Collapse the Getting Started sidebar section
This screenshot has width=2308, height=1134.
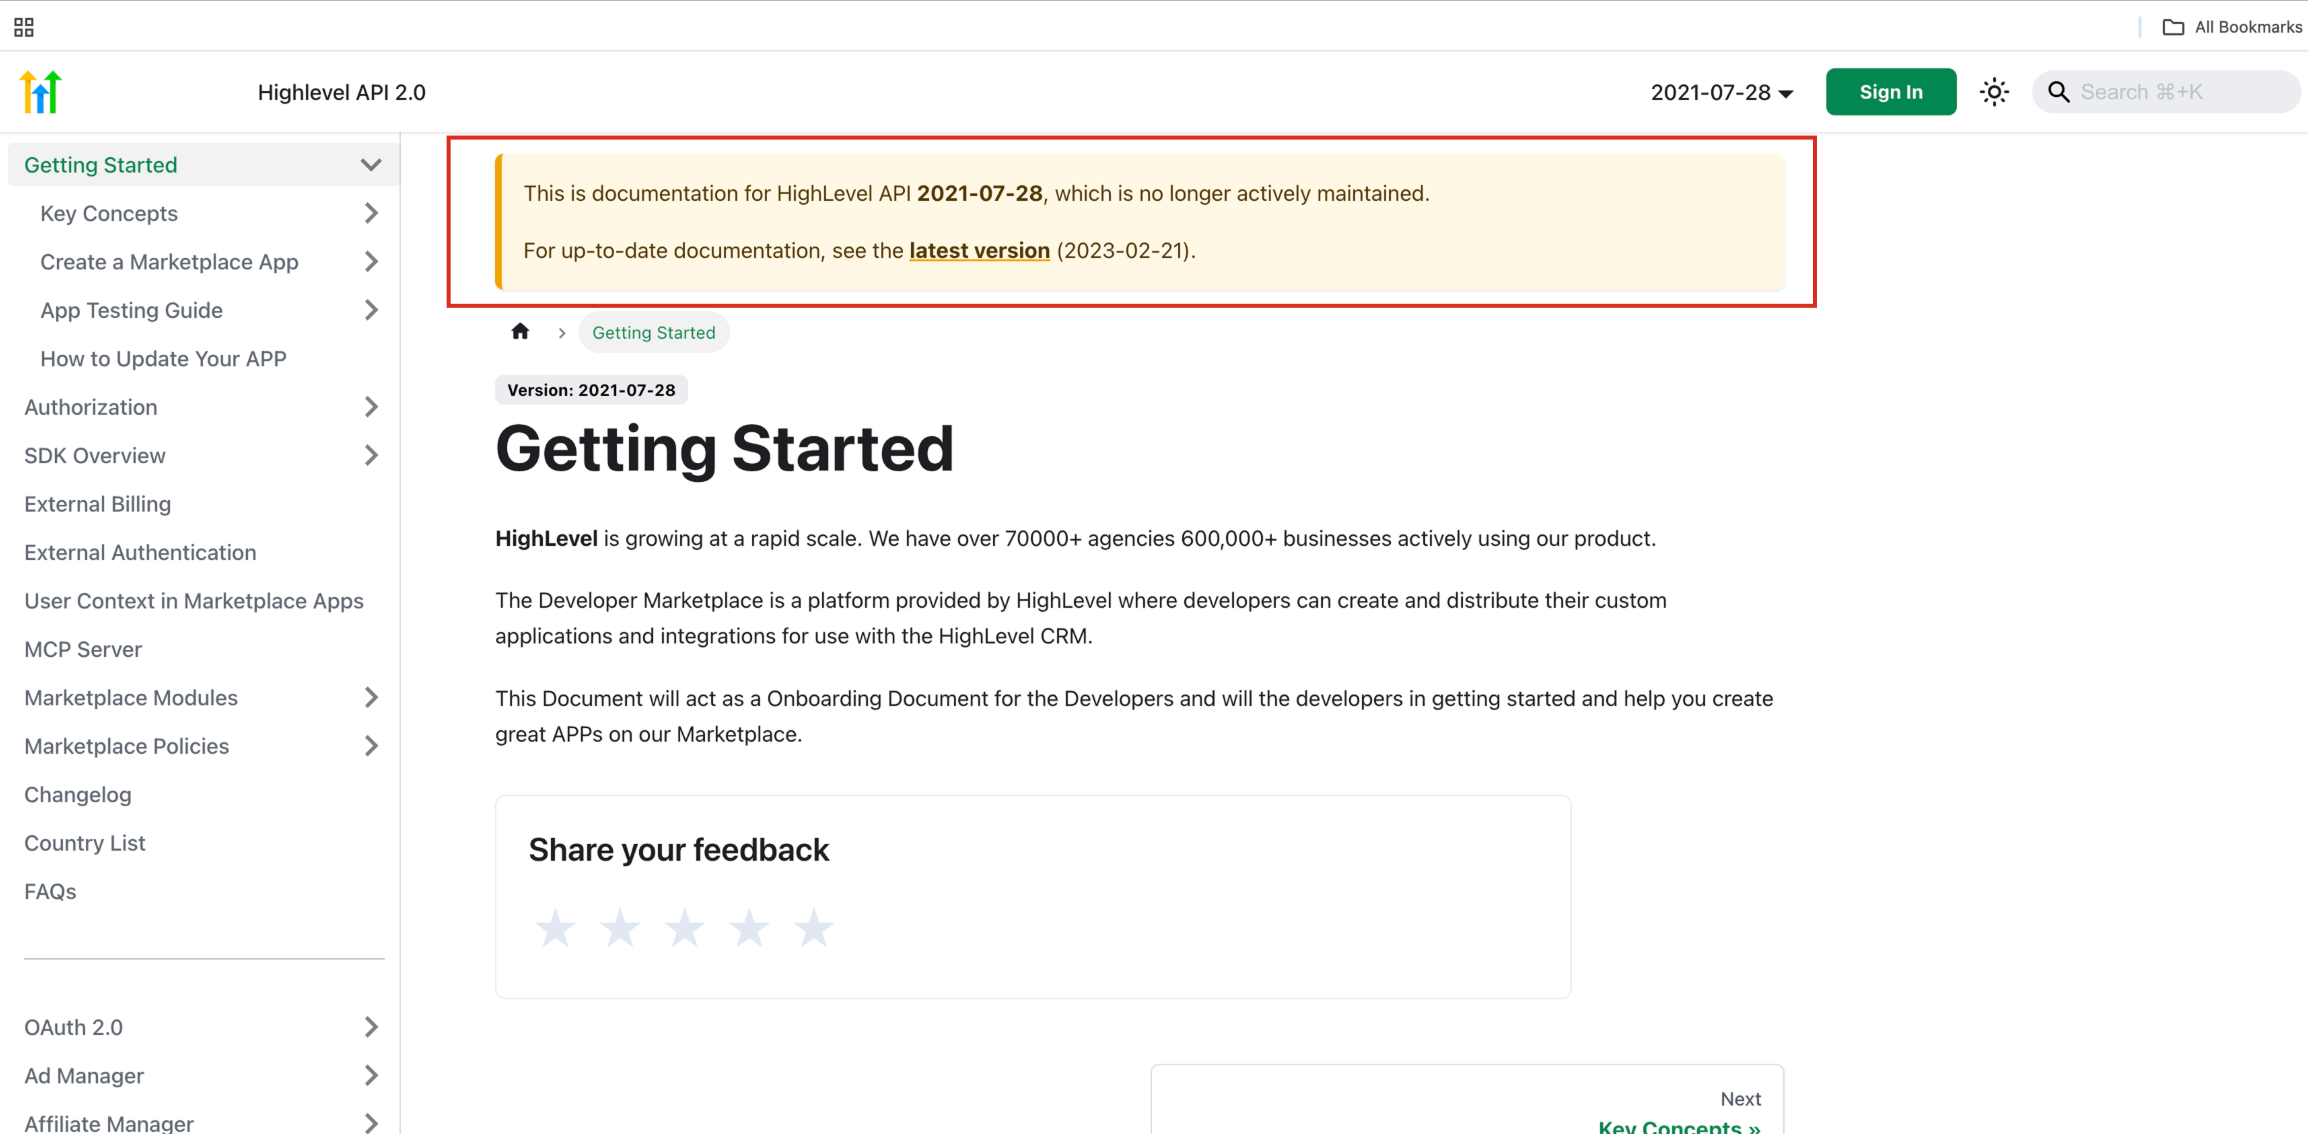(371, 165)
